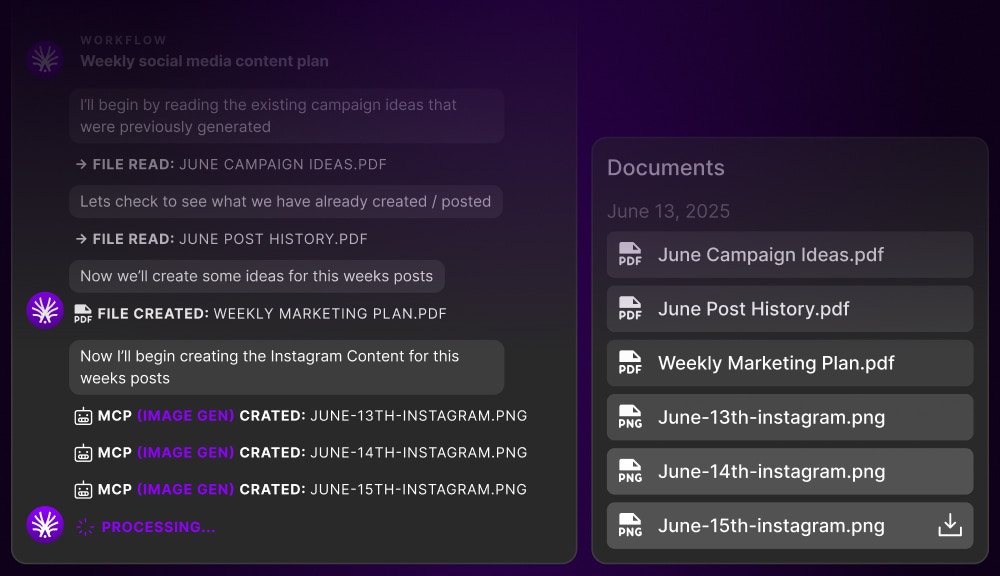The width and height of the screenshot is (1000, 576).
Task: Switch to the Documents panel header
Action: click(x=665, y=168)
